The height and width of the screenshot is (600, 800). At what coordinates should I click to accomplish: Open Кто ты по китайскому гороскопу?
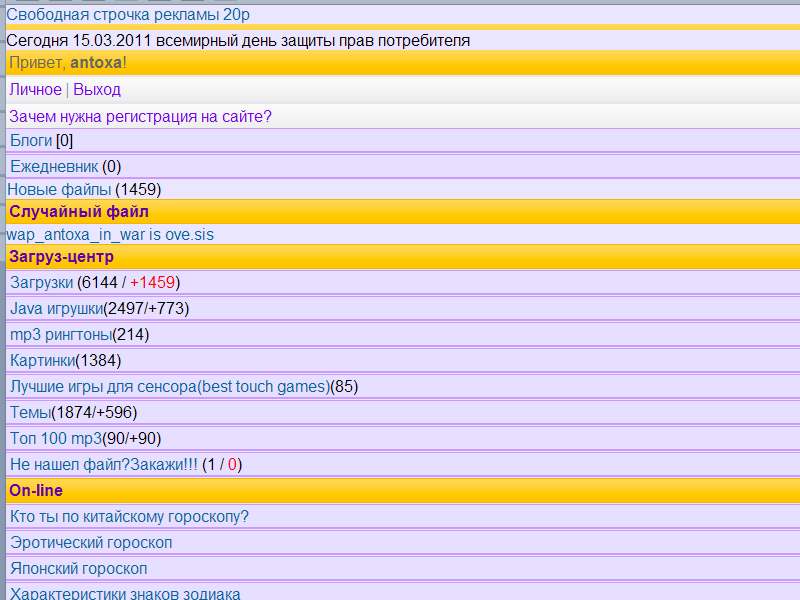point(129,516)
